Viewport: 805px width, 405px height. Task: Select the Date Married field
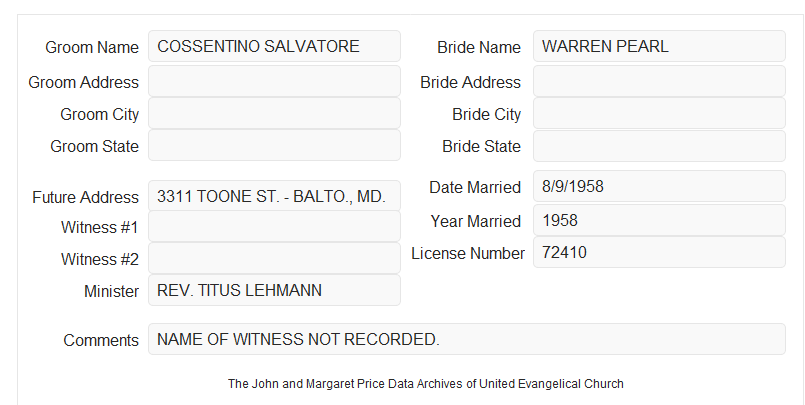pos(659,186)
